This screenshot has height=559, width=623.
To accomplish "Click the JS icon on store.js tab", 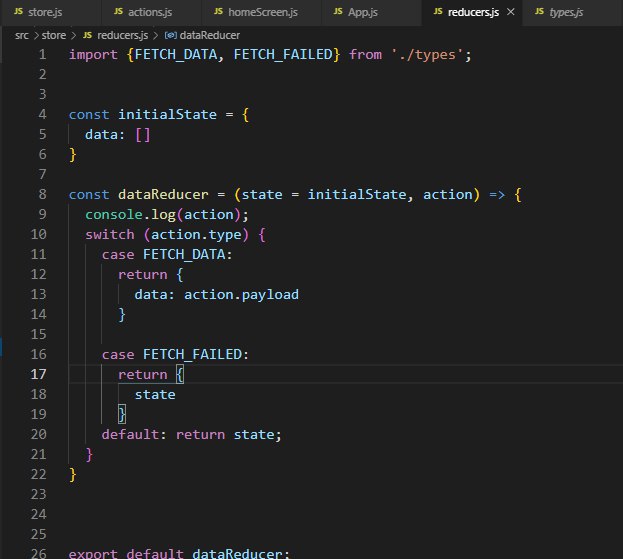I will coord(18,12).
